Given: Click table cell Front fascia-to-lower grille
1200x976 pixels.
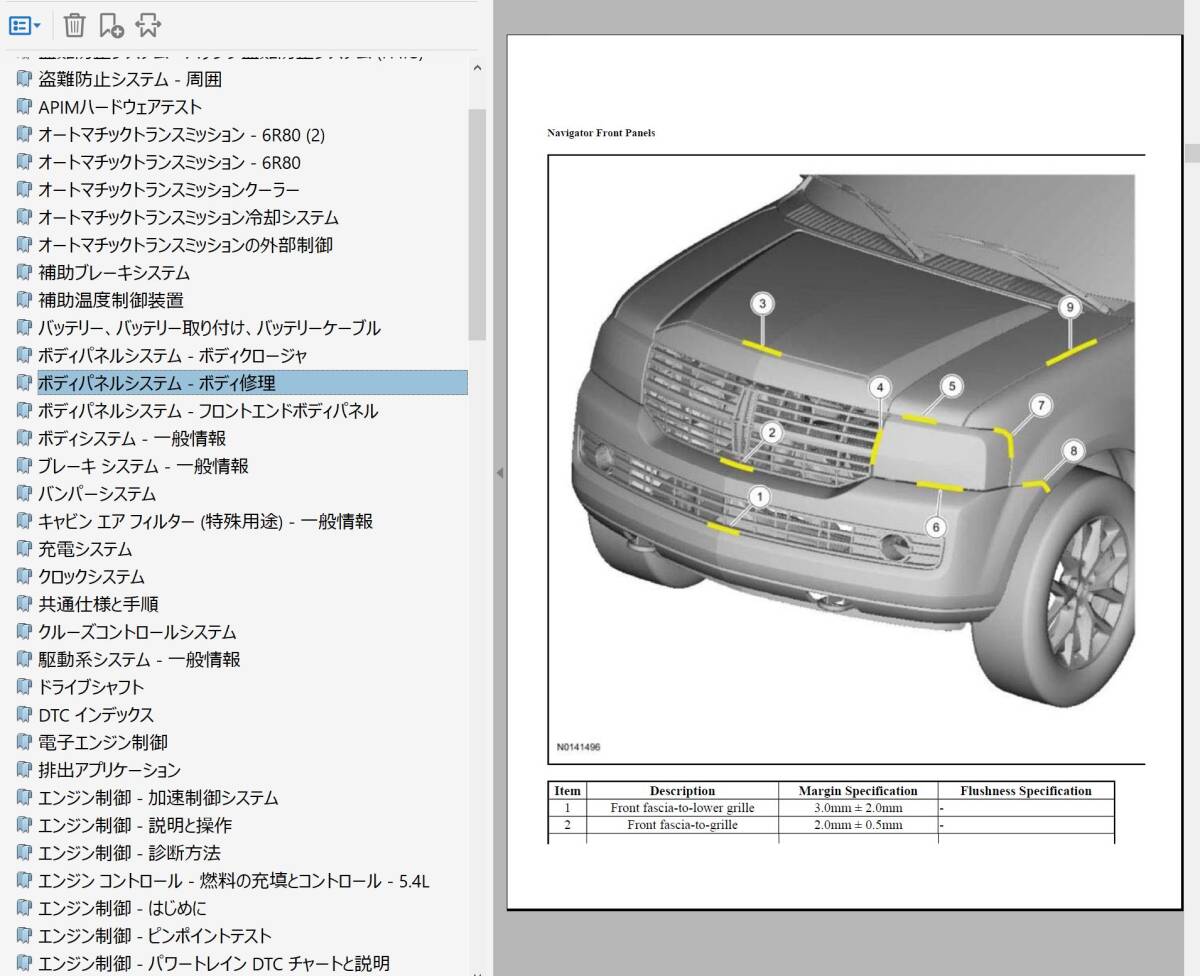Looking at the screenshot, I should [x=682, y=808].
